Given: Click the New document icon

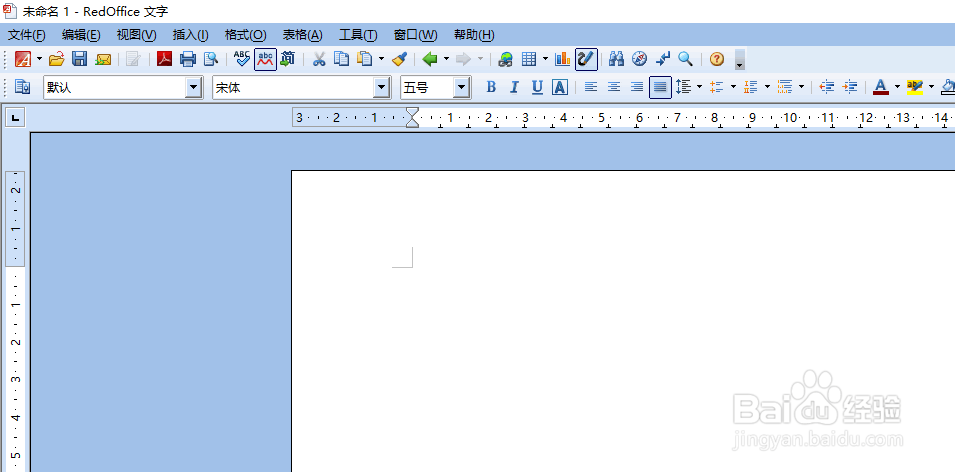Looking at the screenshot, I should point(23,59).
